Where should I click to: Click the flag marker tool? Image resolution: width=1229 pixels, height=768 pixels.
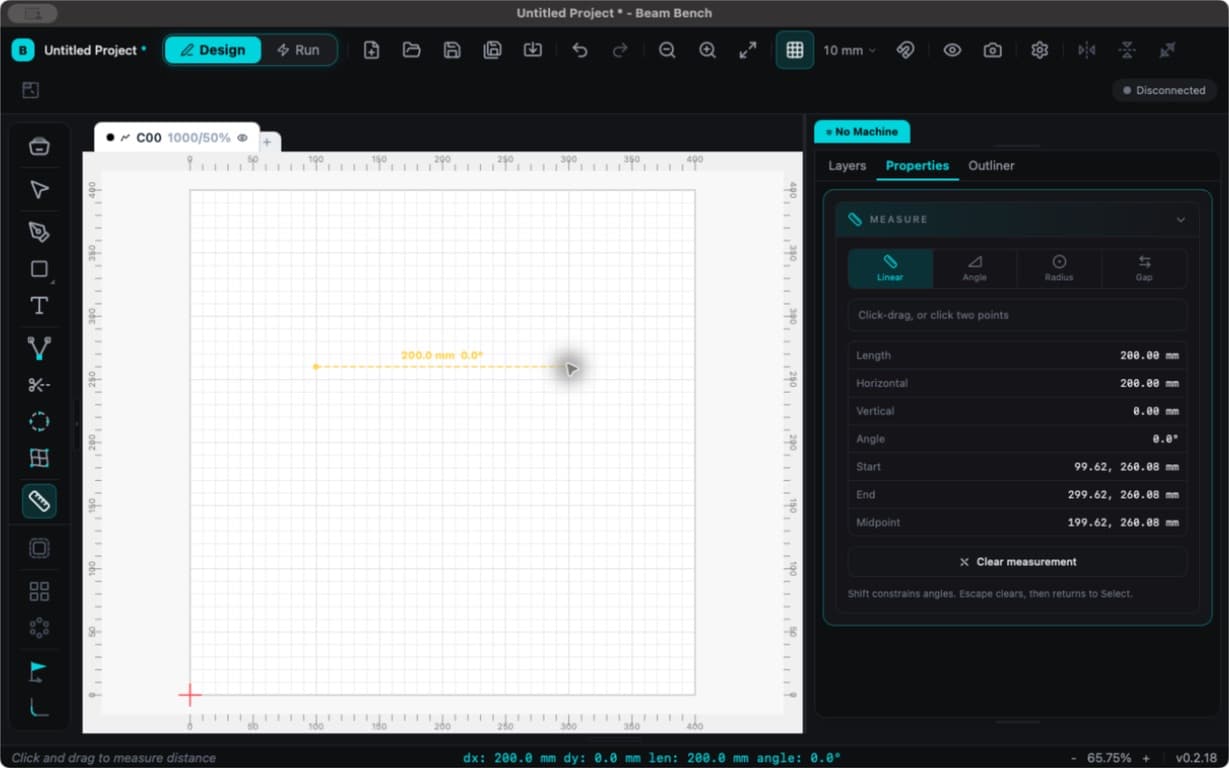click(39, 670)
